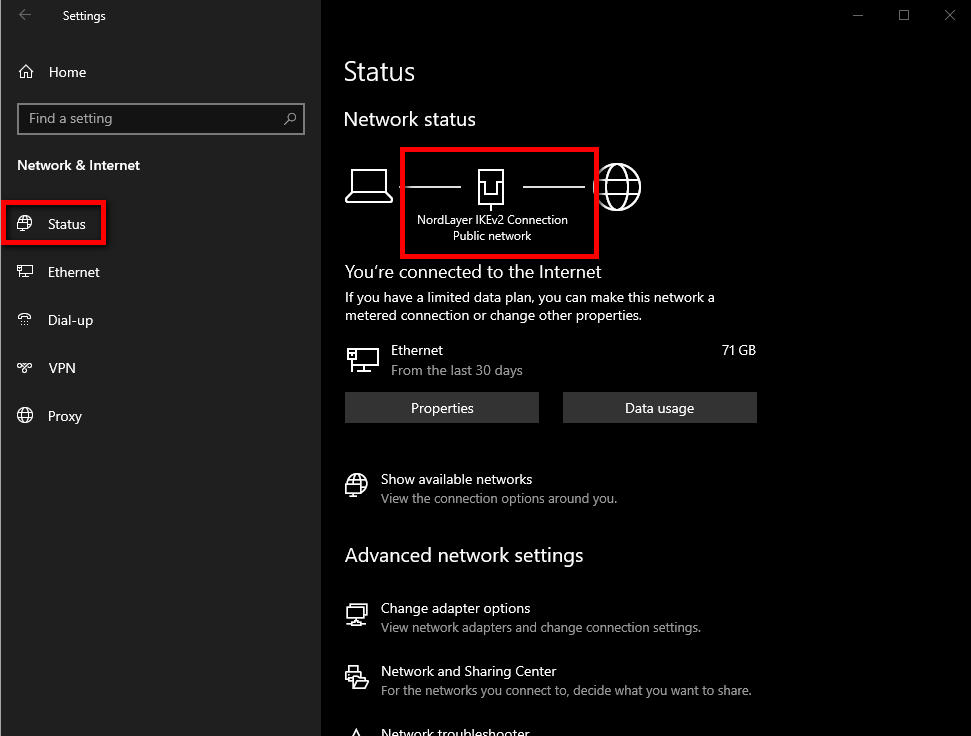Click the Home icon in sidebar
The height and width of the screenshot is (736, 971).
tap(25, 71)
